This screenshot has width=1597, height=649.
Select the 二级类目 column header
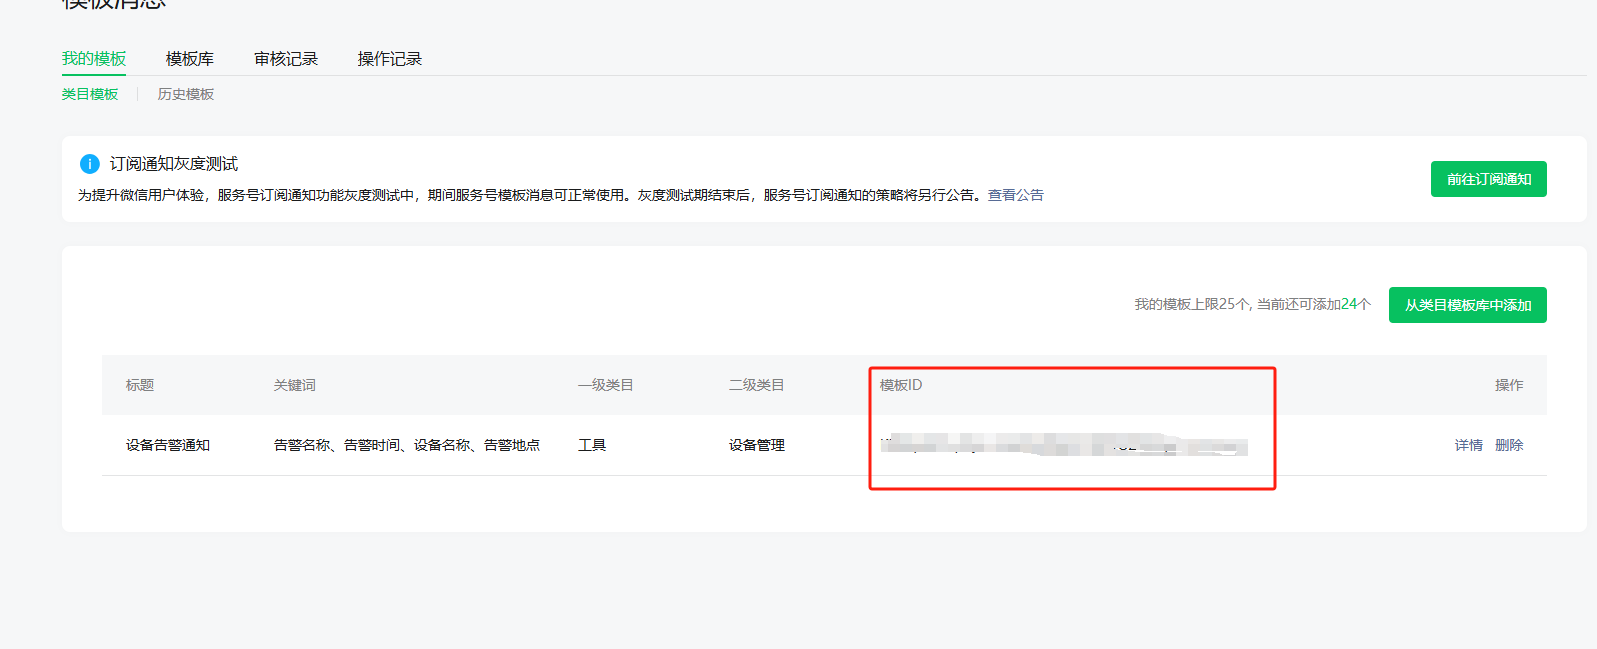[756, 385]
